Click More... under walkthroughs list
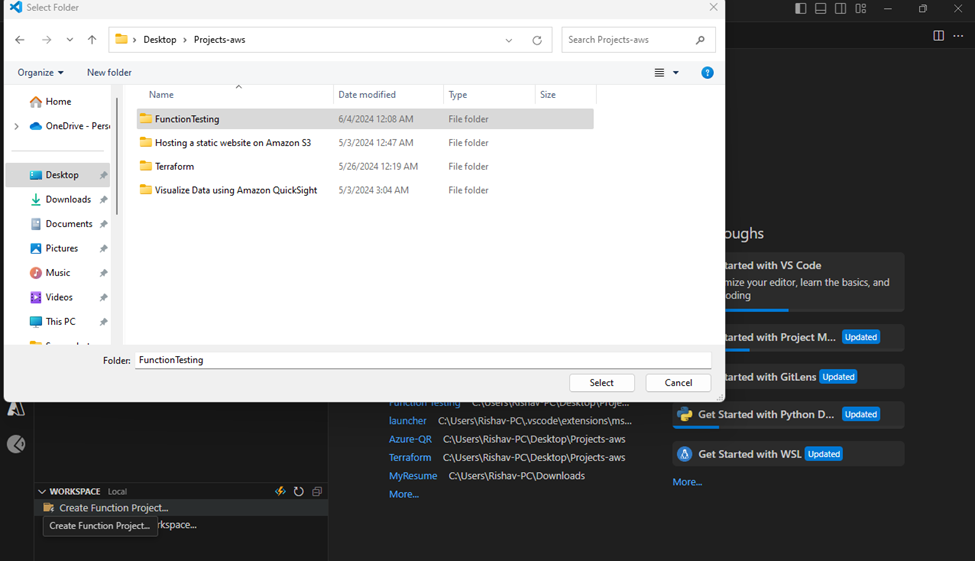The height and width of the screenshot is (561, 975). tap(687, 482)
